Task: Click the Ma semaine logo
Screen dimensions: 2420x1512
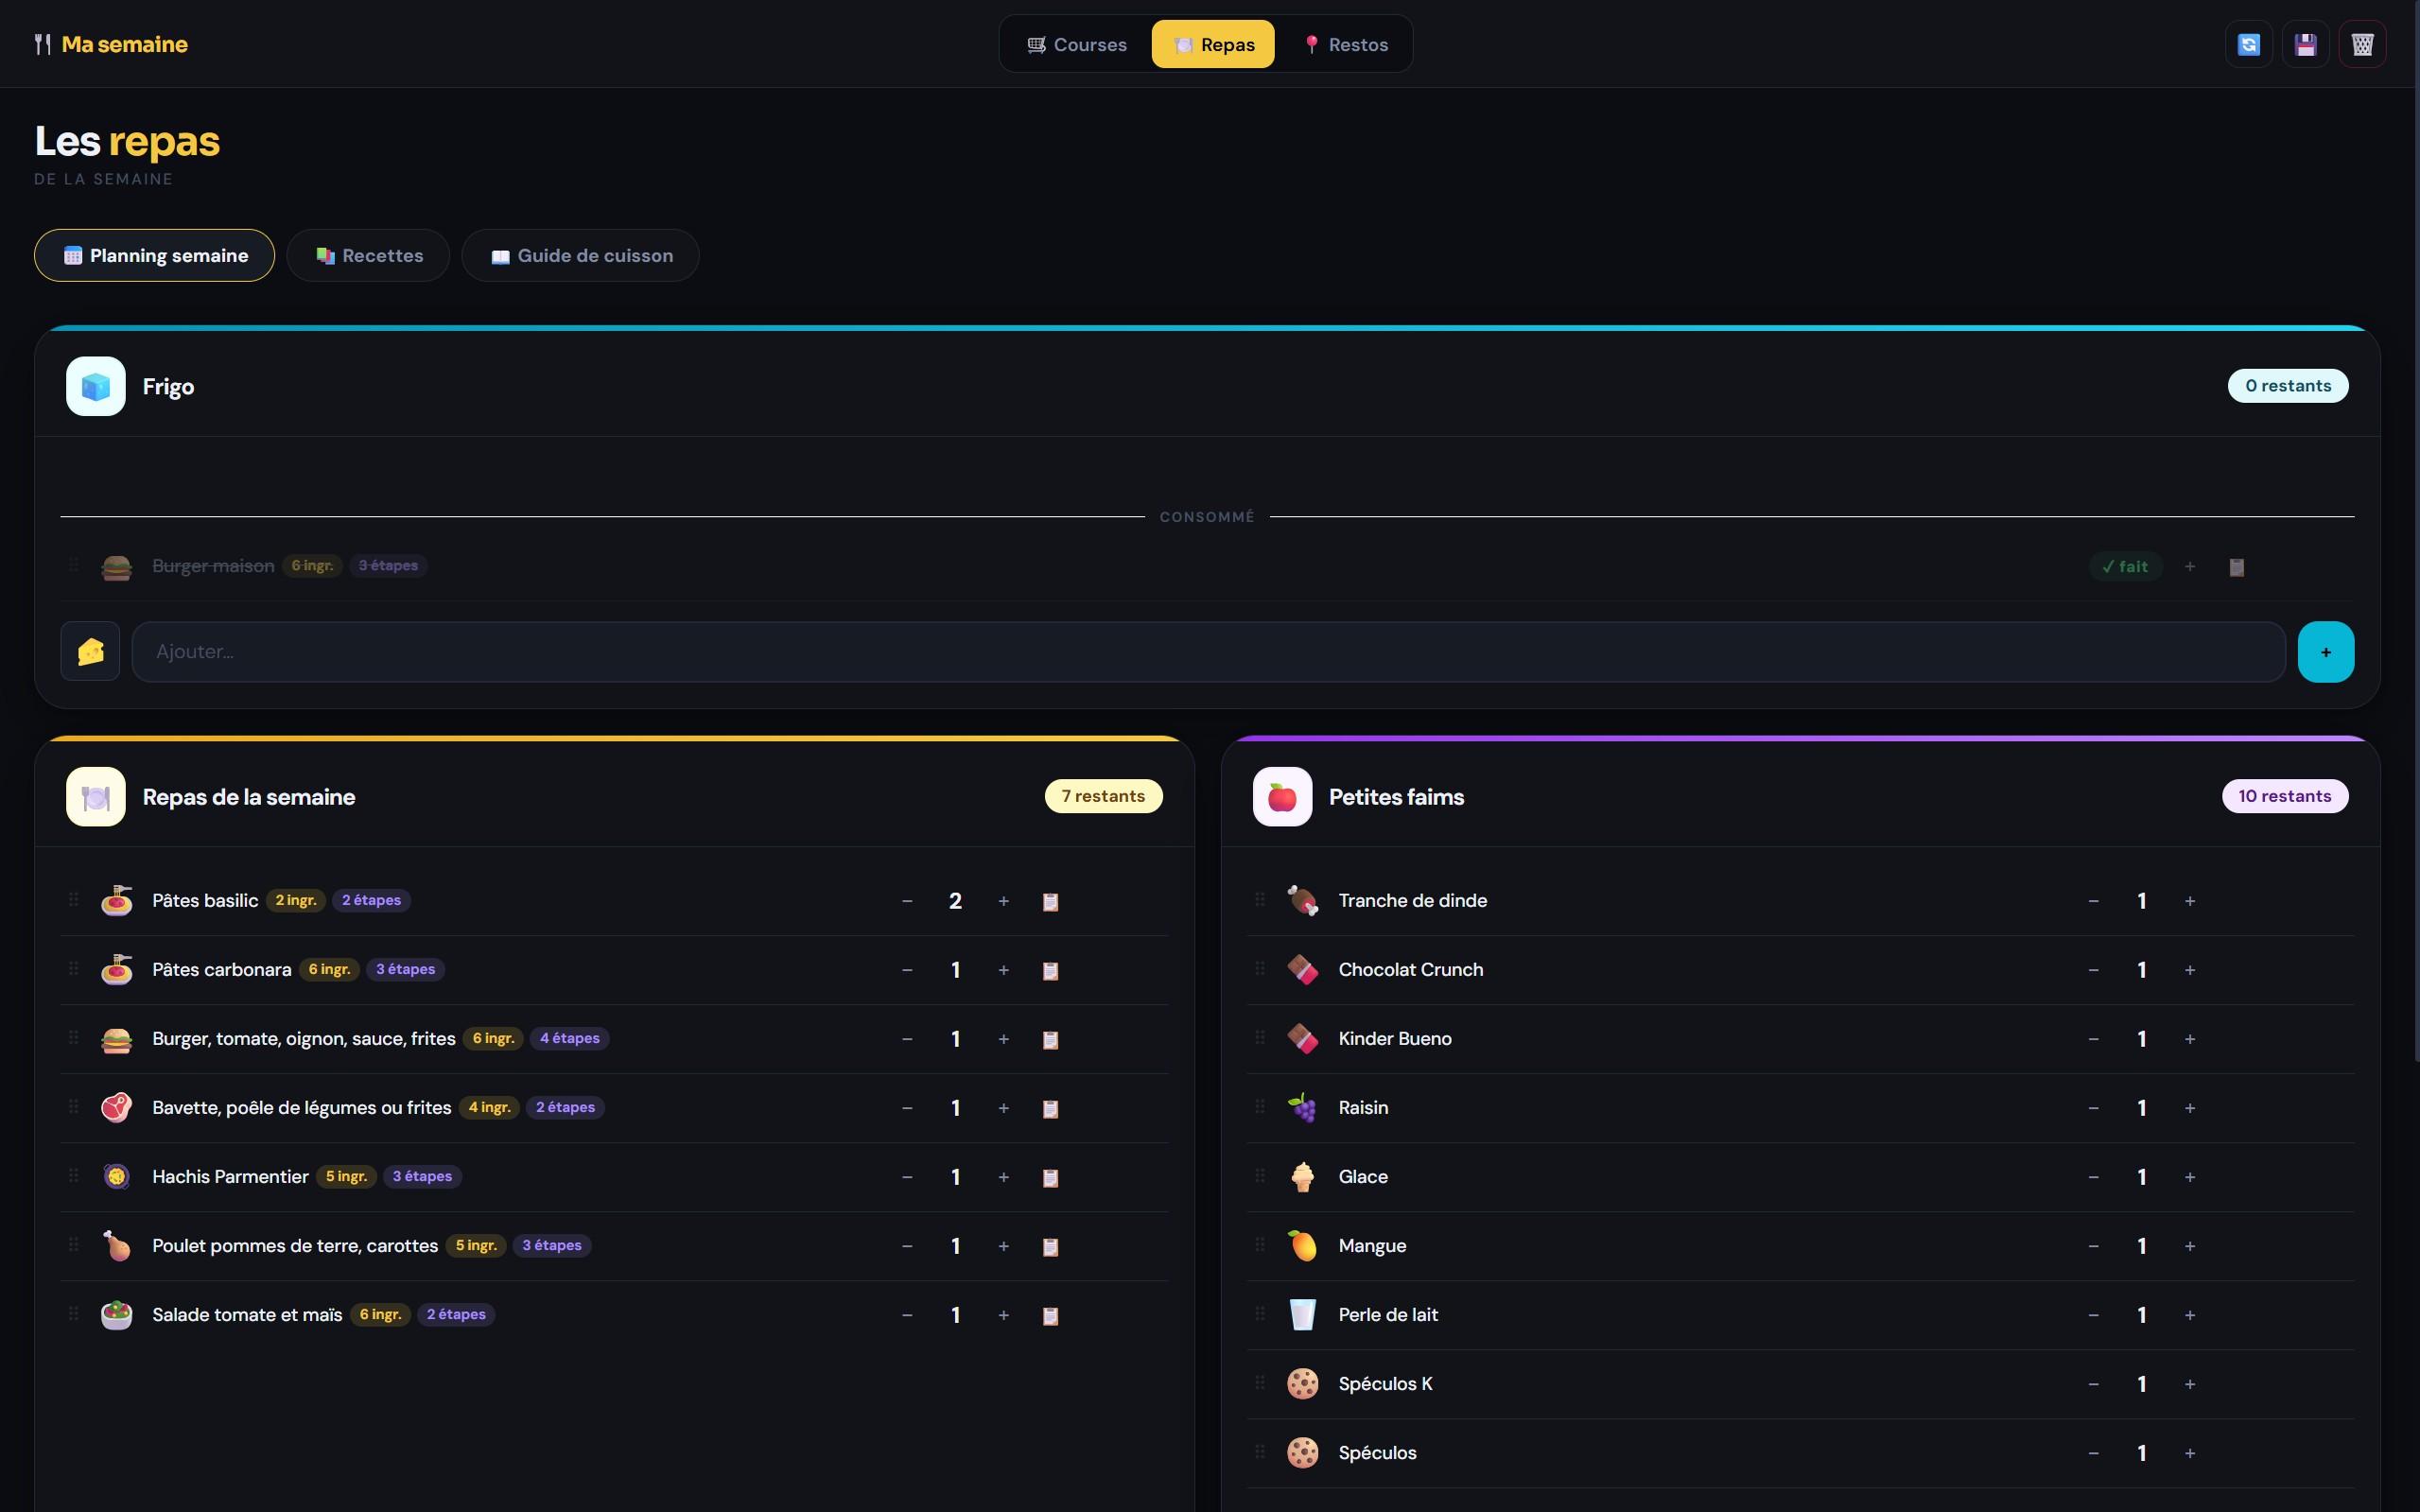Action: (111, 44)
